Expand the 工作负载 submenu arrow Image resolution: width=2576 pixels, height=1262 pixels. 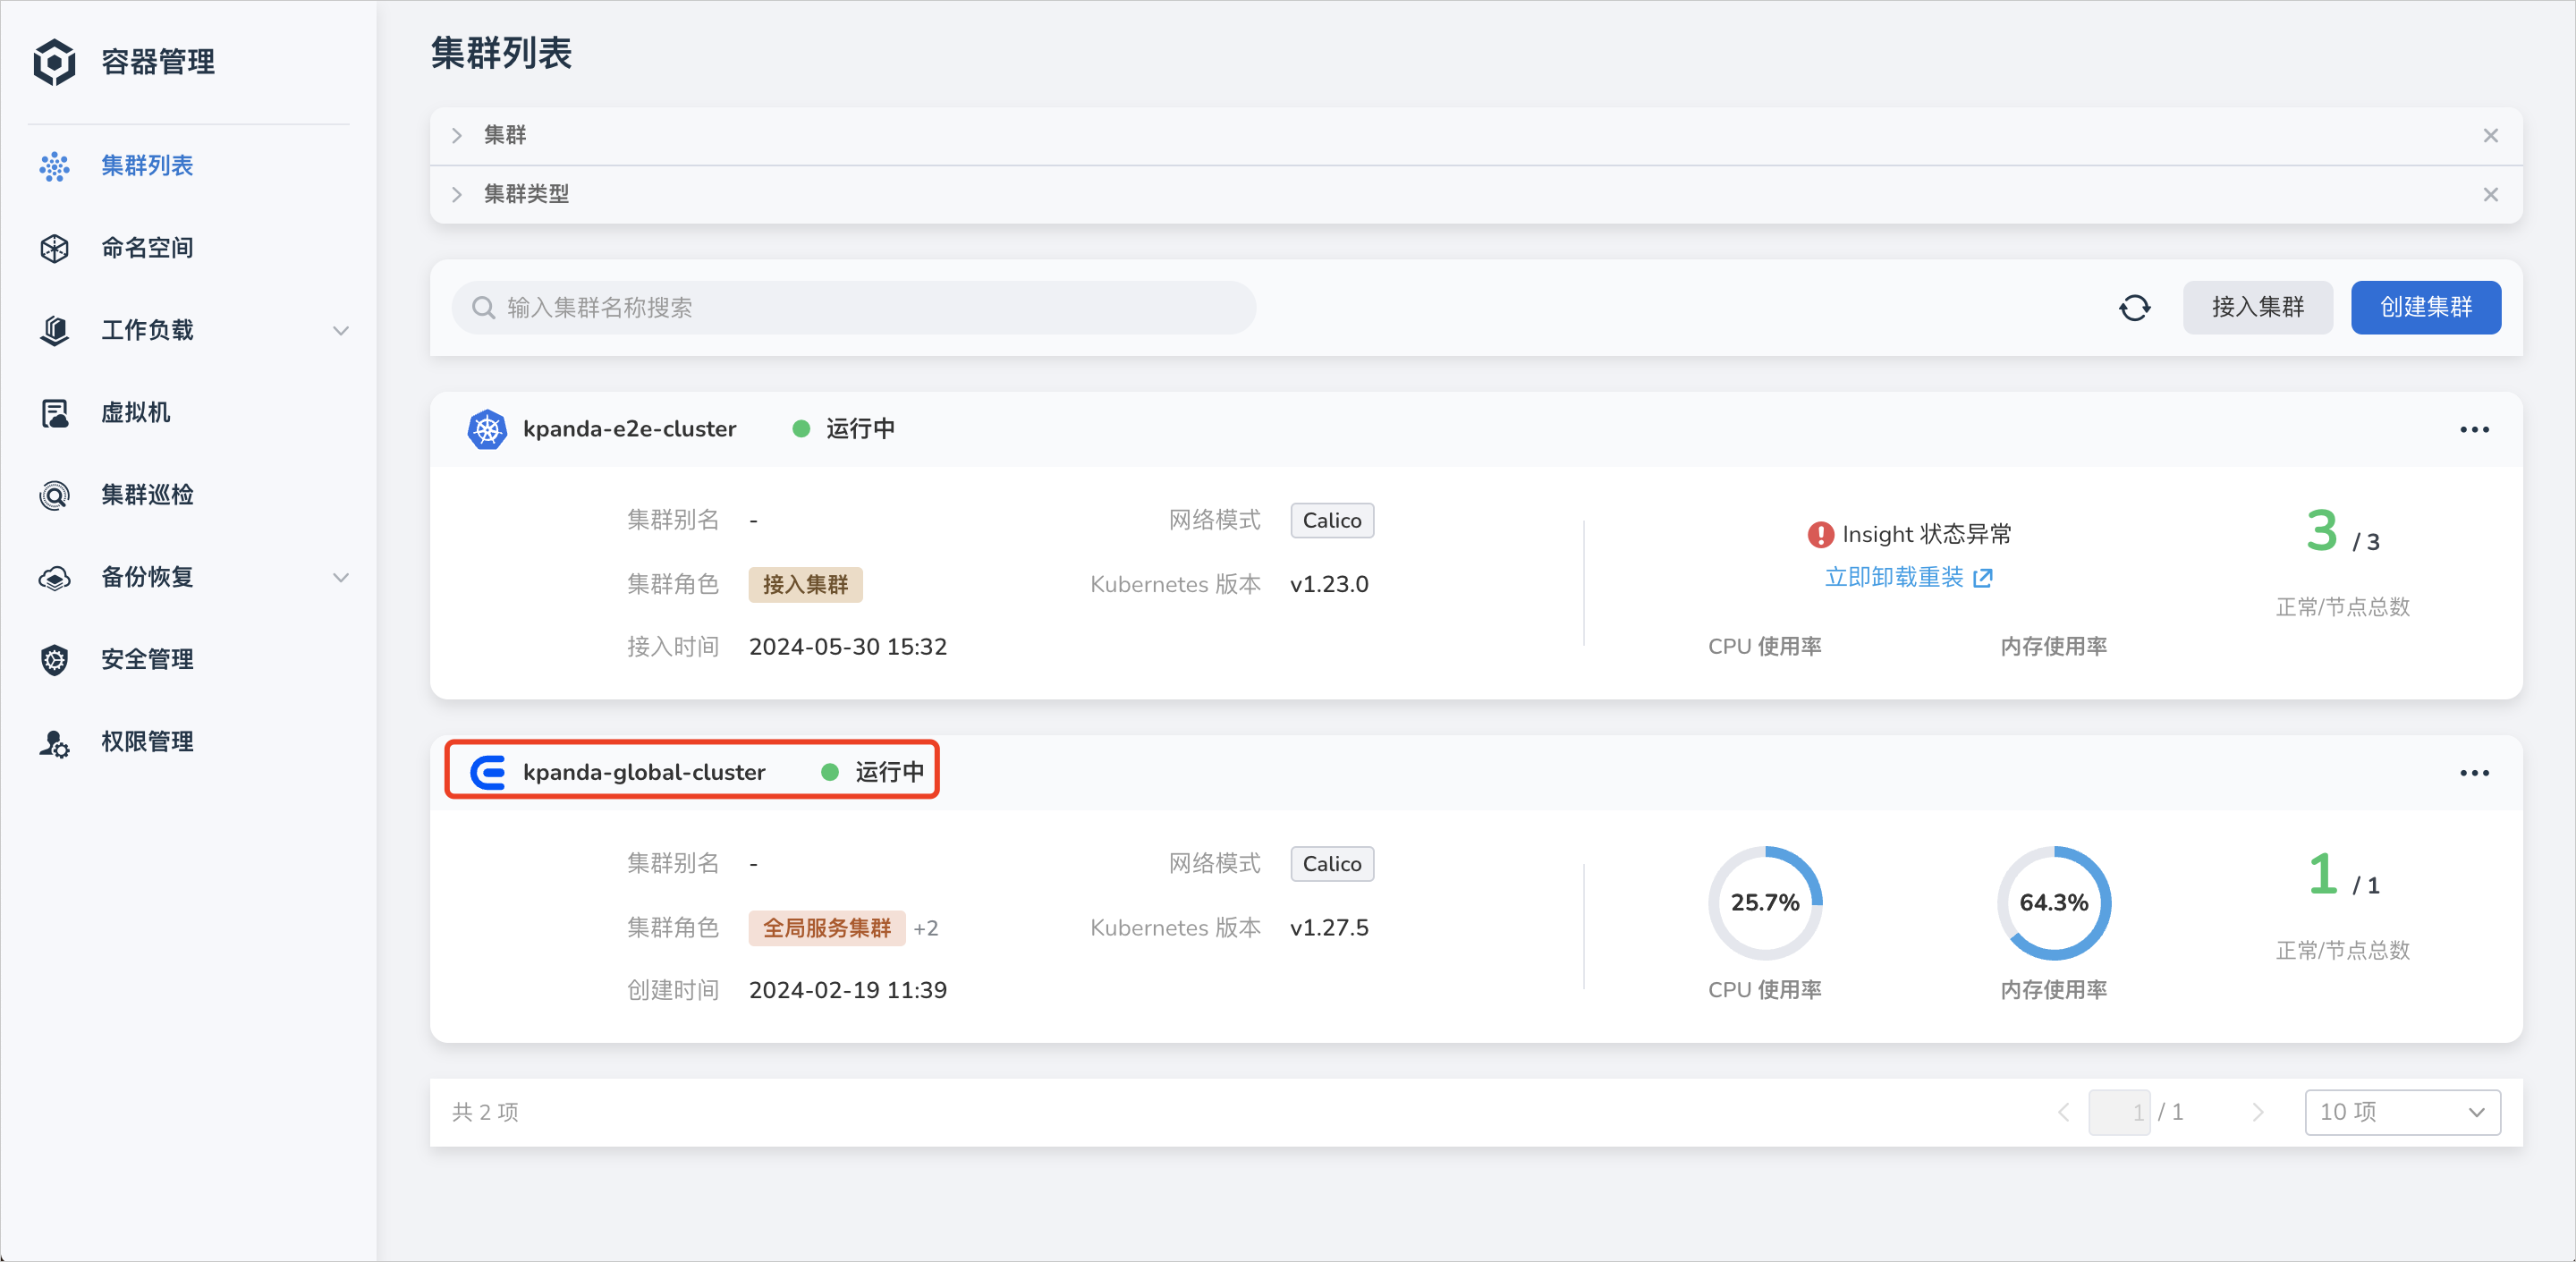(341, 331)
